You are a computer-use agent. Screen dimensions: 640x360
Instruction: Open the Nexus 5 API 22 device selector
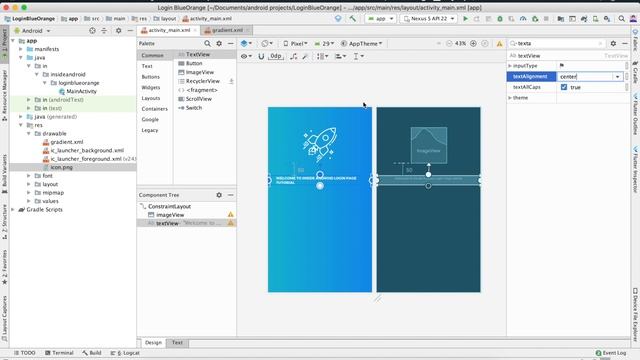[429, 19]
